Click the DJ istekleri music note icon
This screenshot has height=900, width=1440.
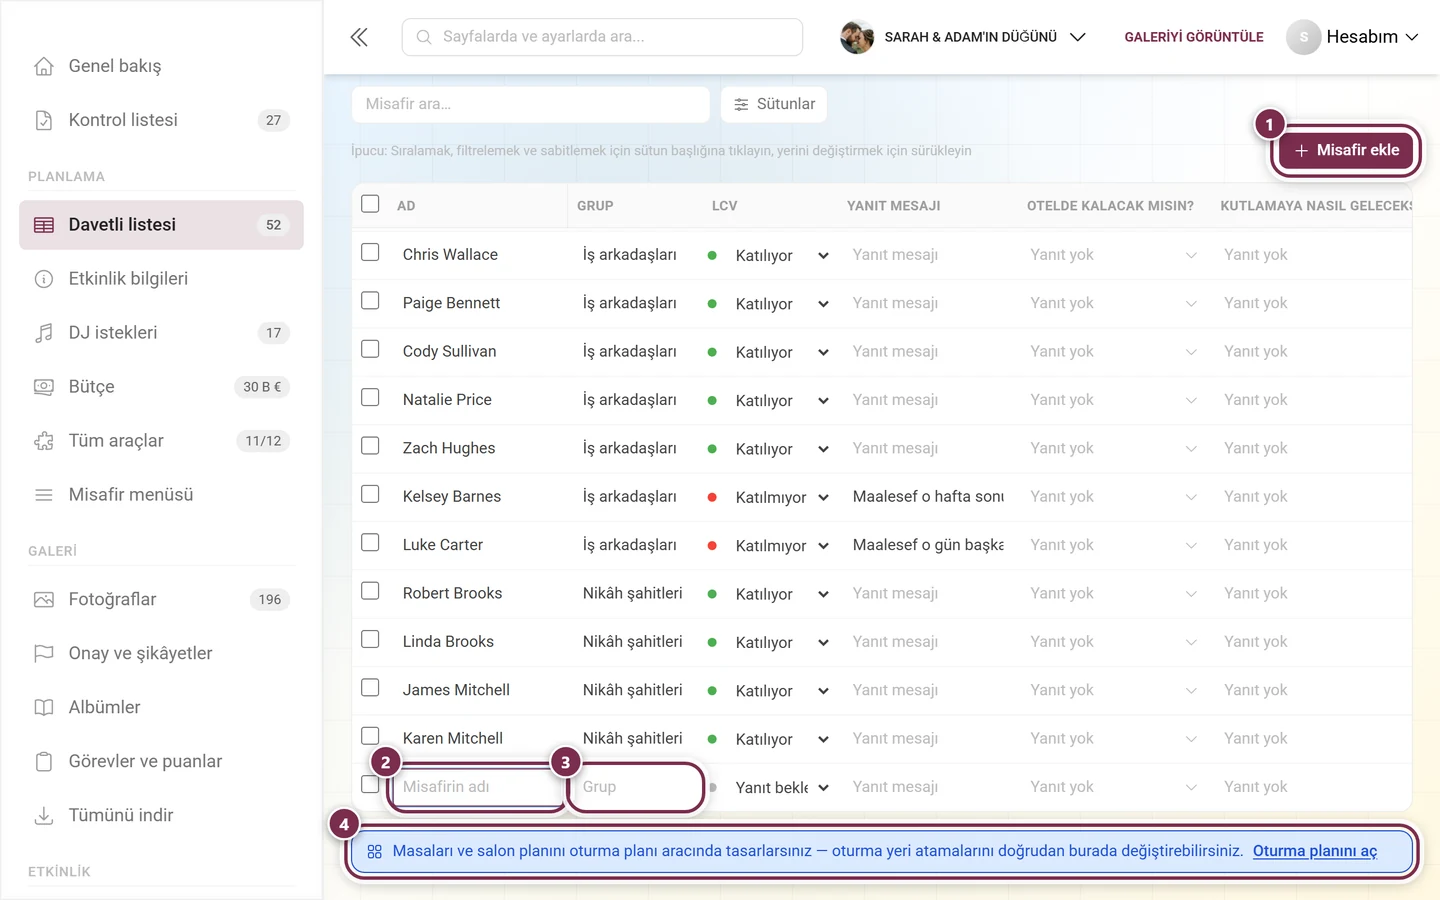[x=44, y=333]
